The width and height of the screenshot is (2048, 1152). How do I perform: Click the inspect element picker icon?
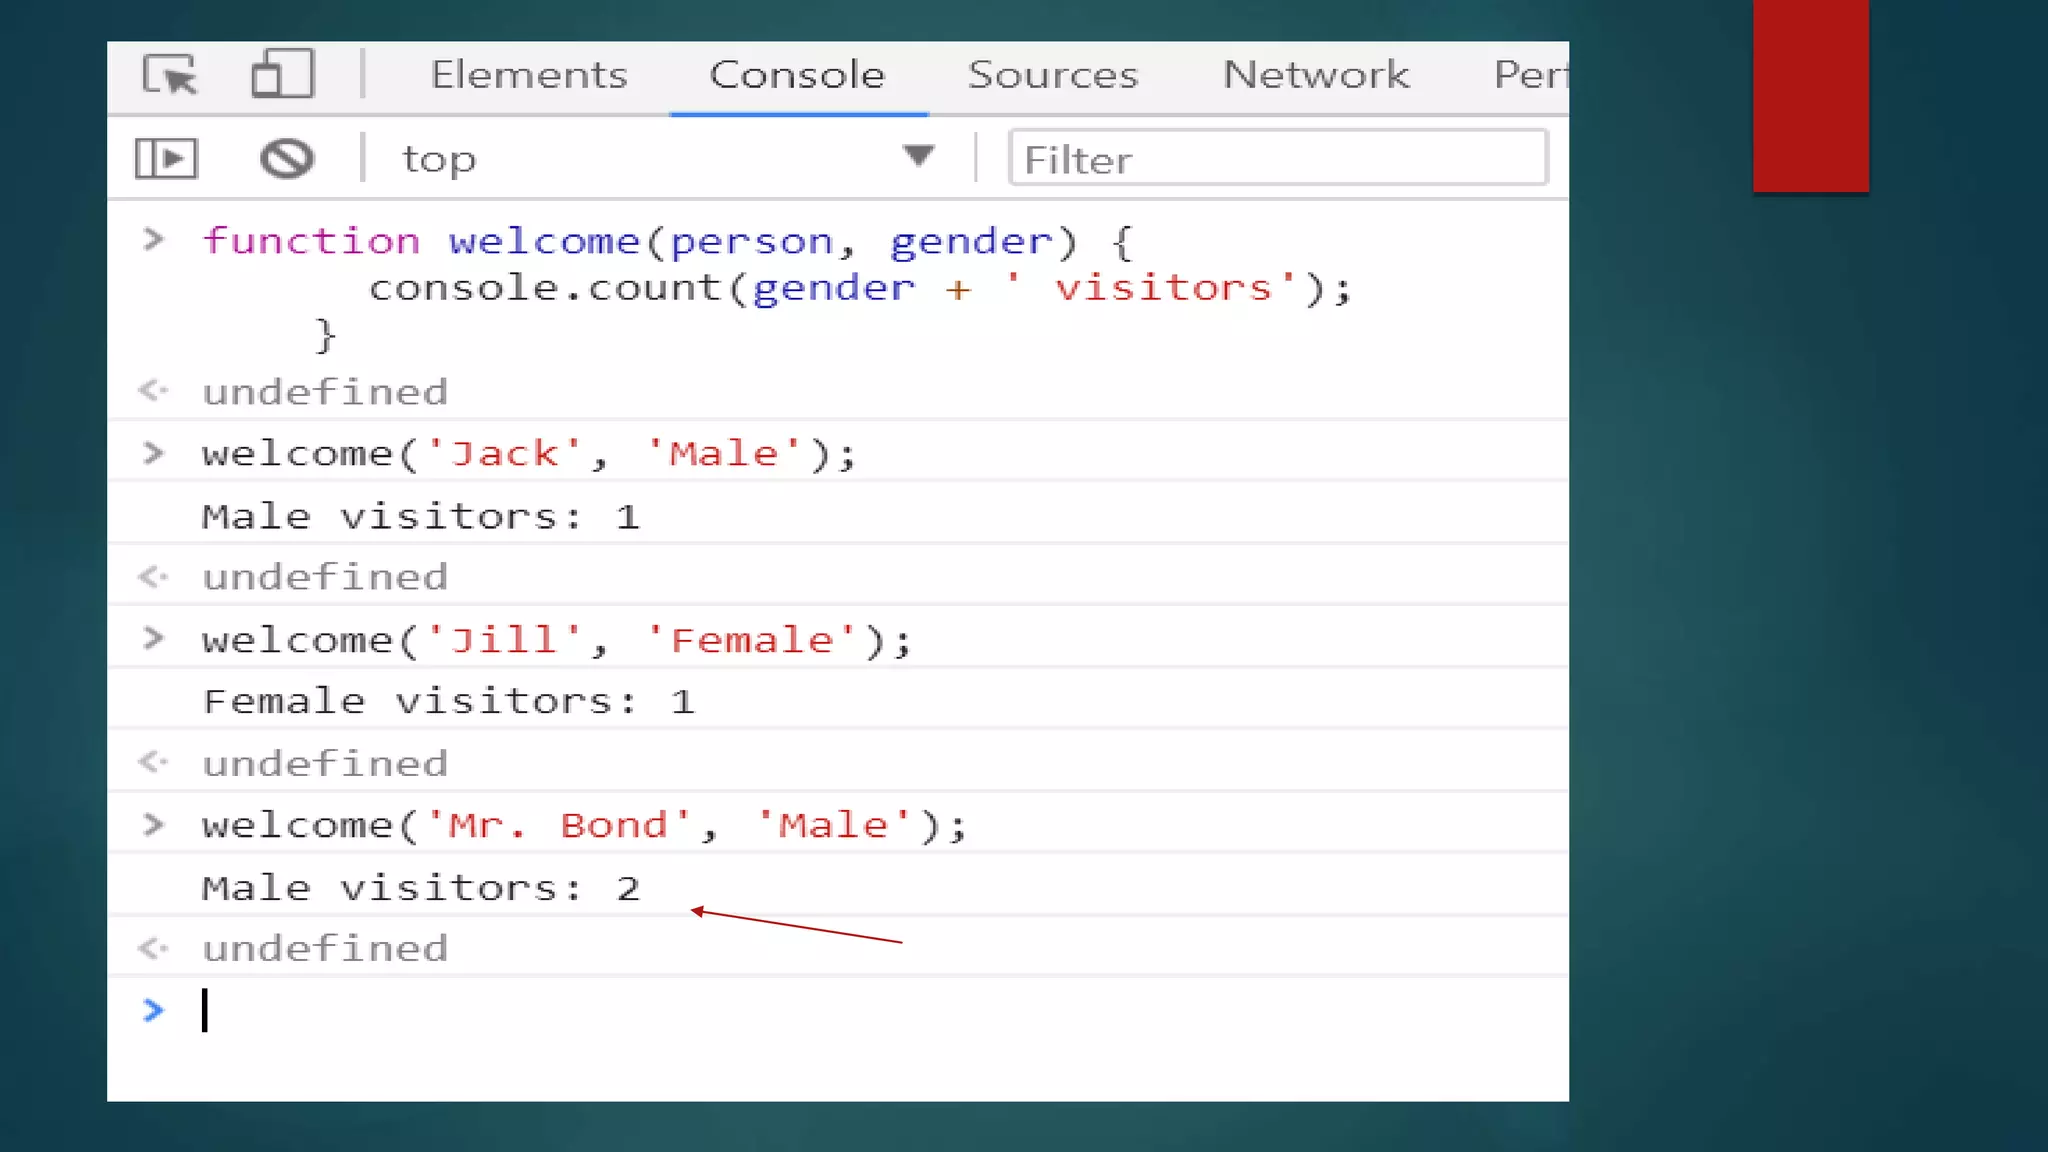coord(170,75)
